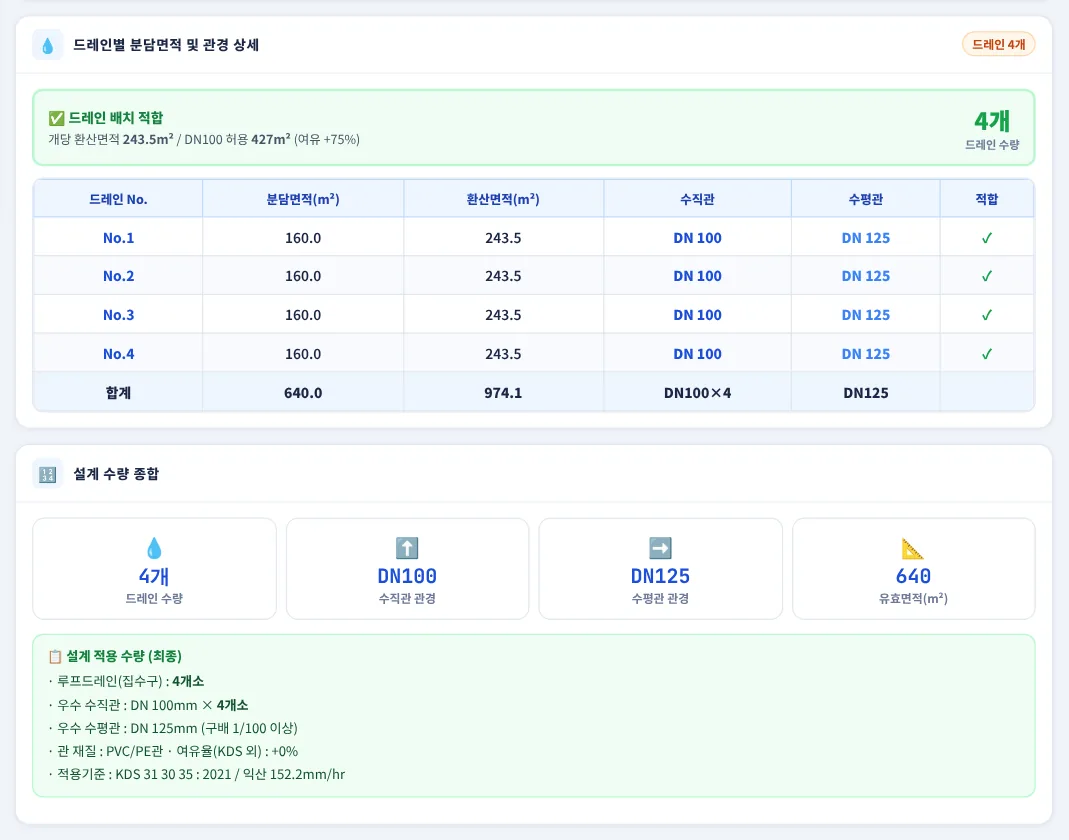The width and height of the screenshot is (1069, 840).
Task: Select the No.3 drain label
Action: click(119, 315)
